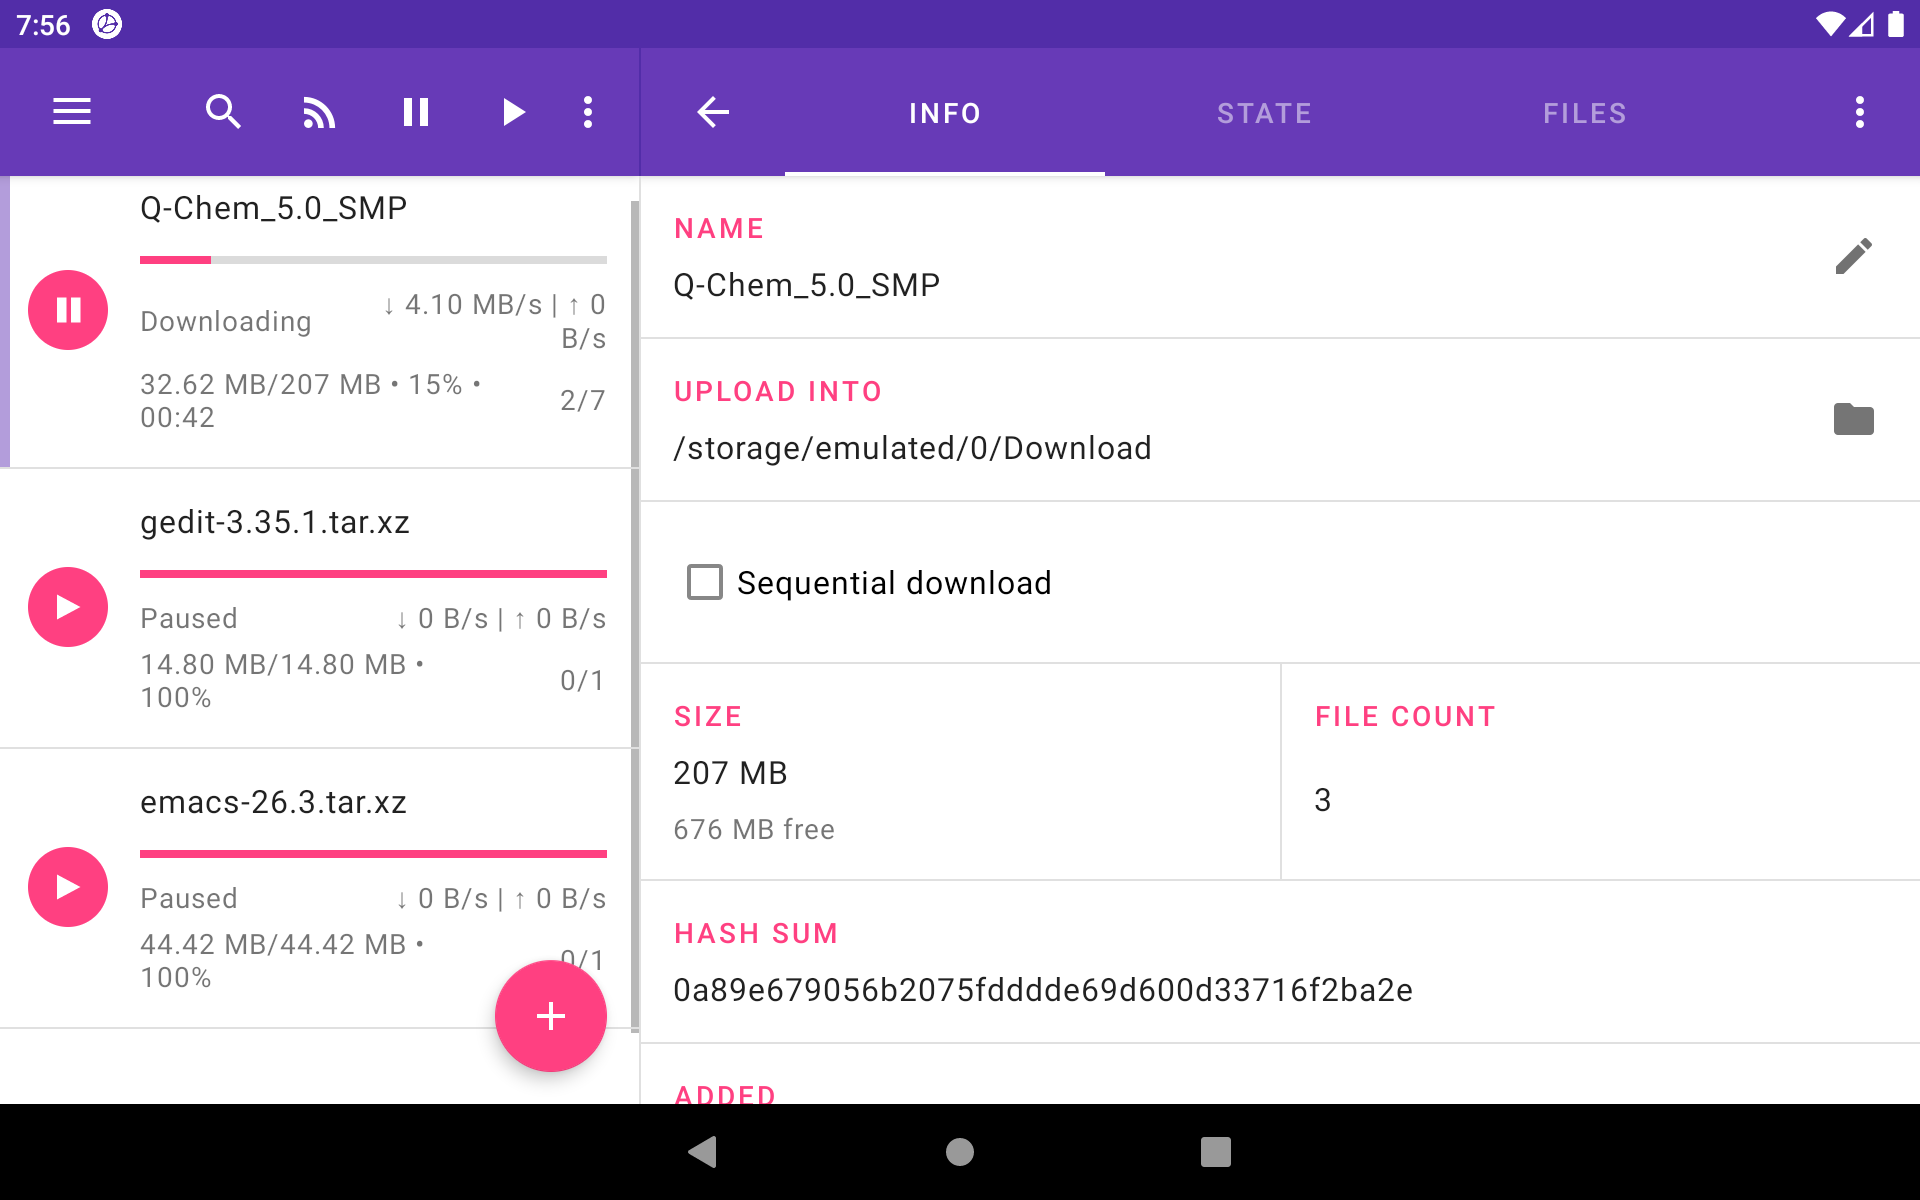This screenshot has height=1200, width=1920.
Task: Edit torrent name with pencil icon
Action: pyautogui.click(x=1853, y=257)
